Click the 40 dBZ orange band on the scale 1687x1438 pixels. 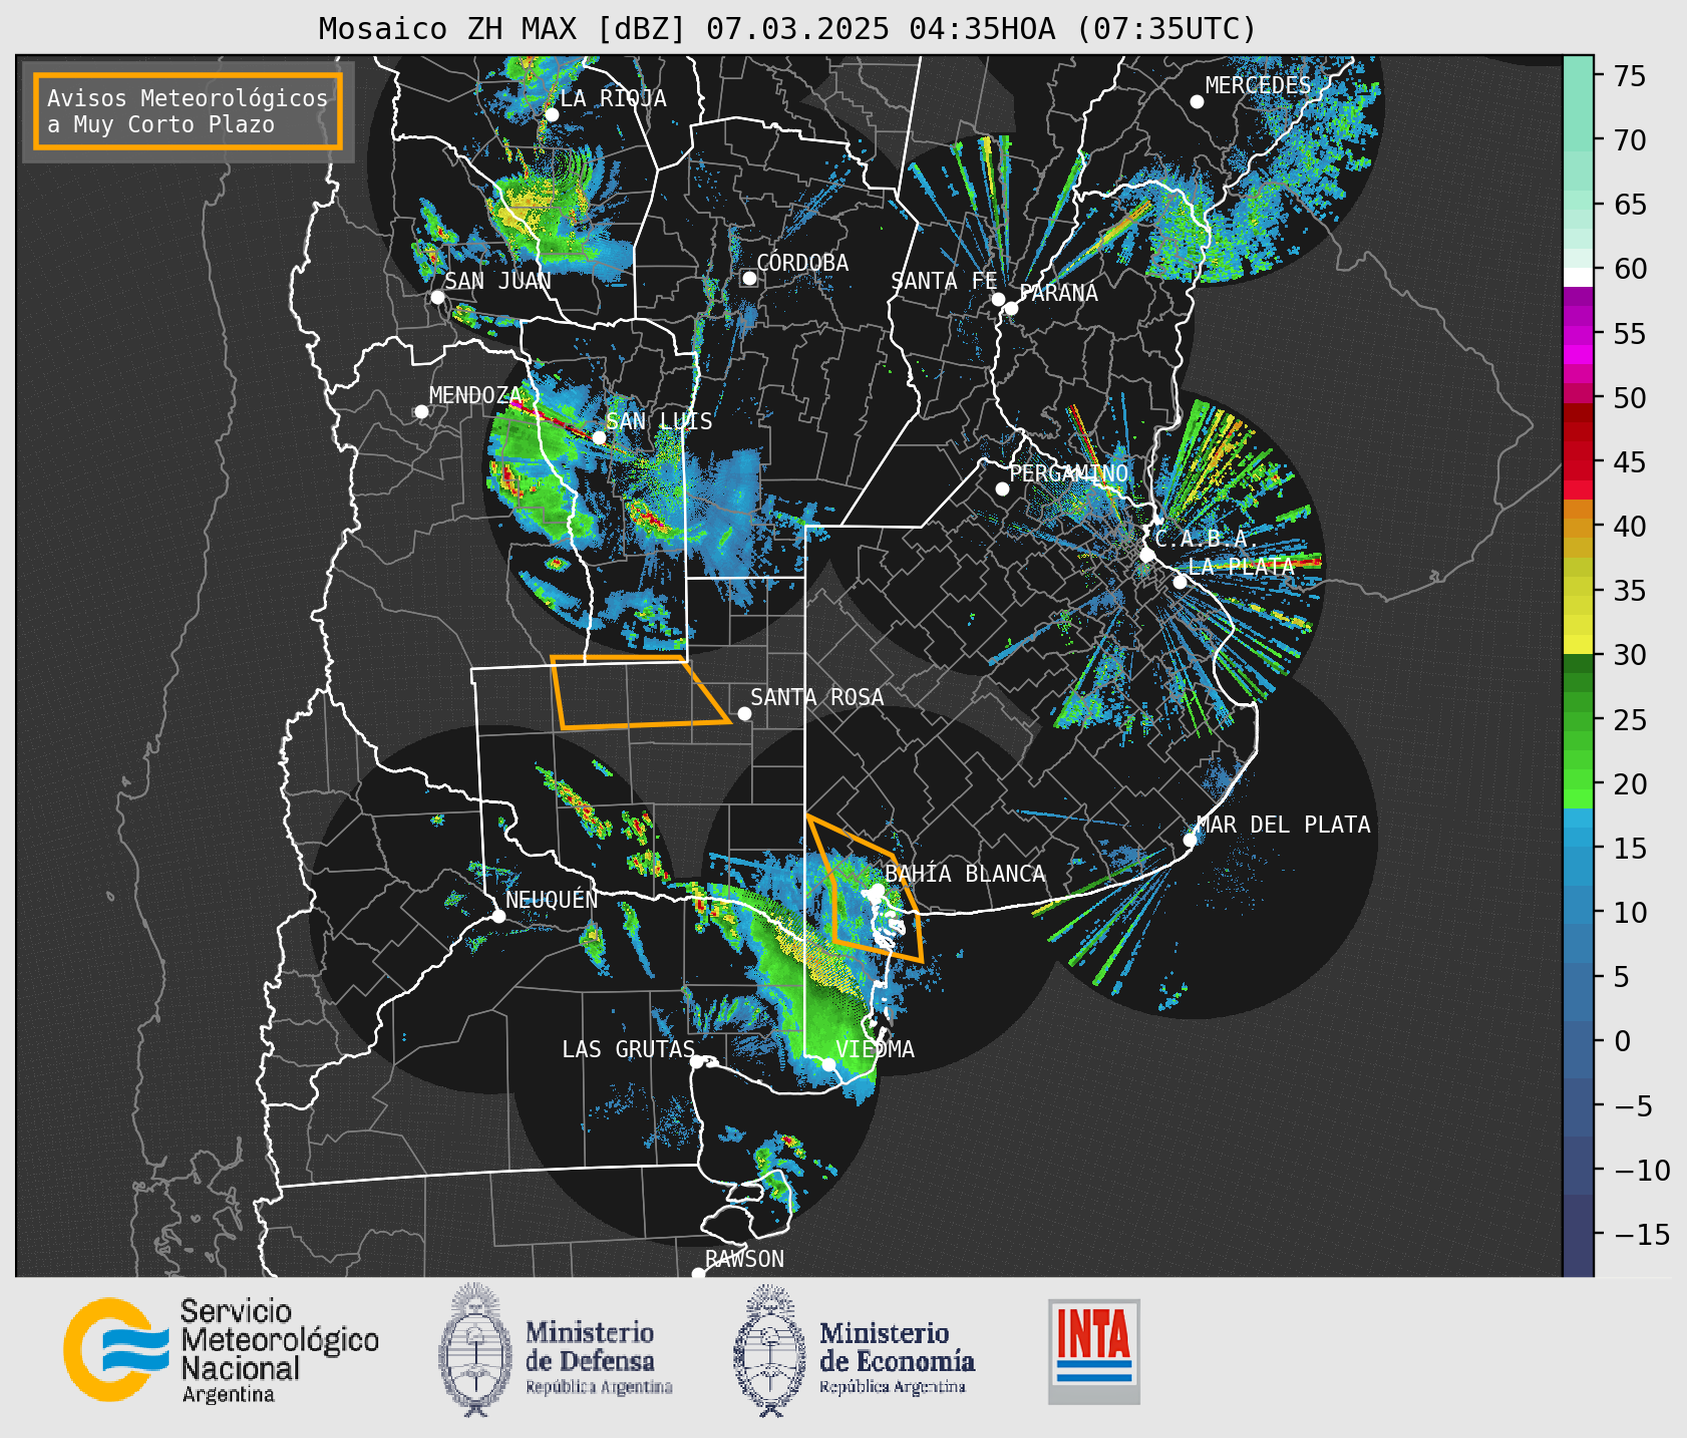(1578, 525)
